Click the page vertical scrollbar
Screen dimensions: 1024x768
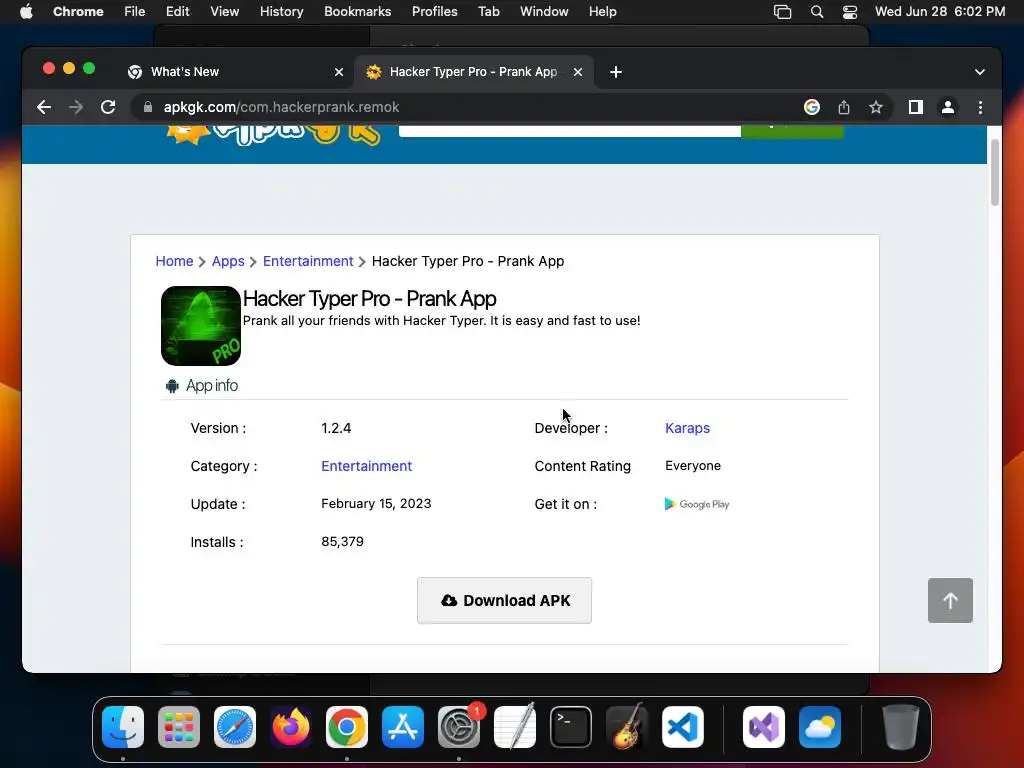(995, 173)
